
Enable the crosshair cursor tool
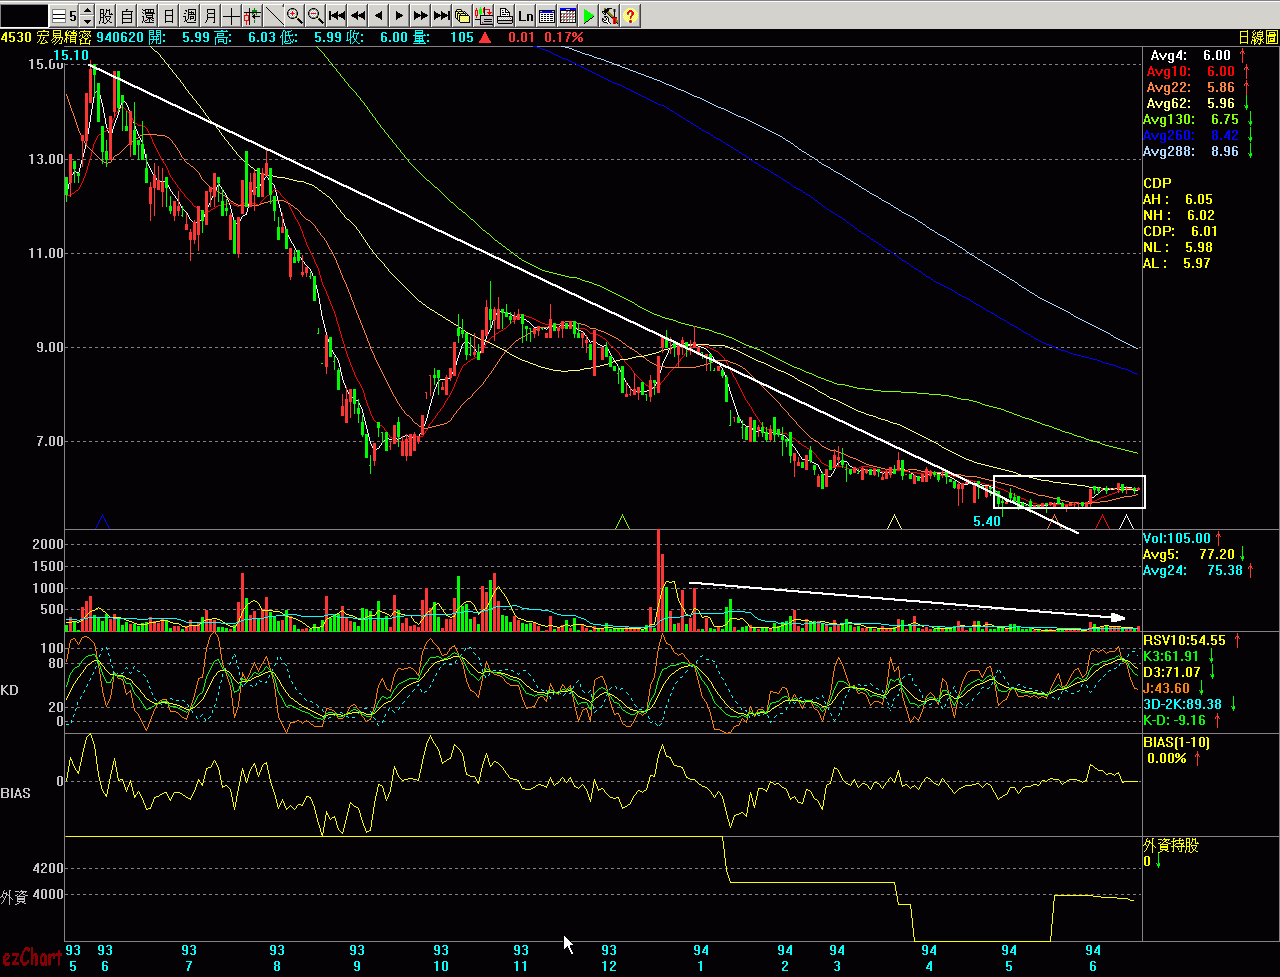(231, 16)
